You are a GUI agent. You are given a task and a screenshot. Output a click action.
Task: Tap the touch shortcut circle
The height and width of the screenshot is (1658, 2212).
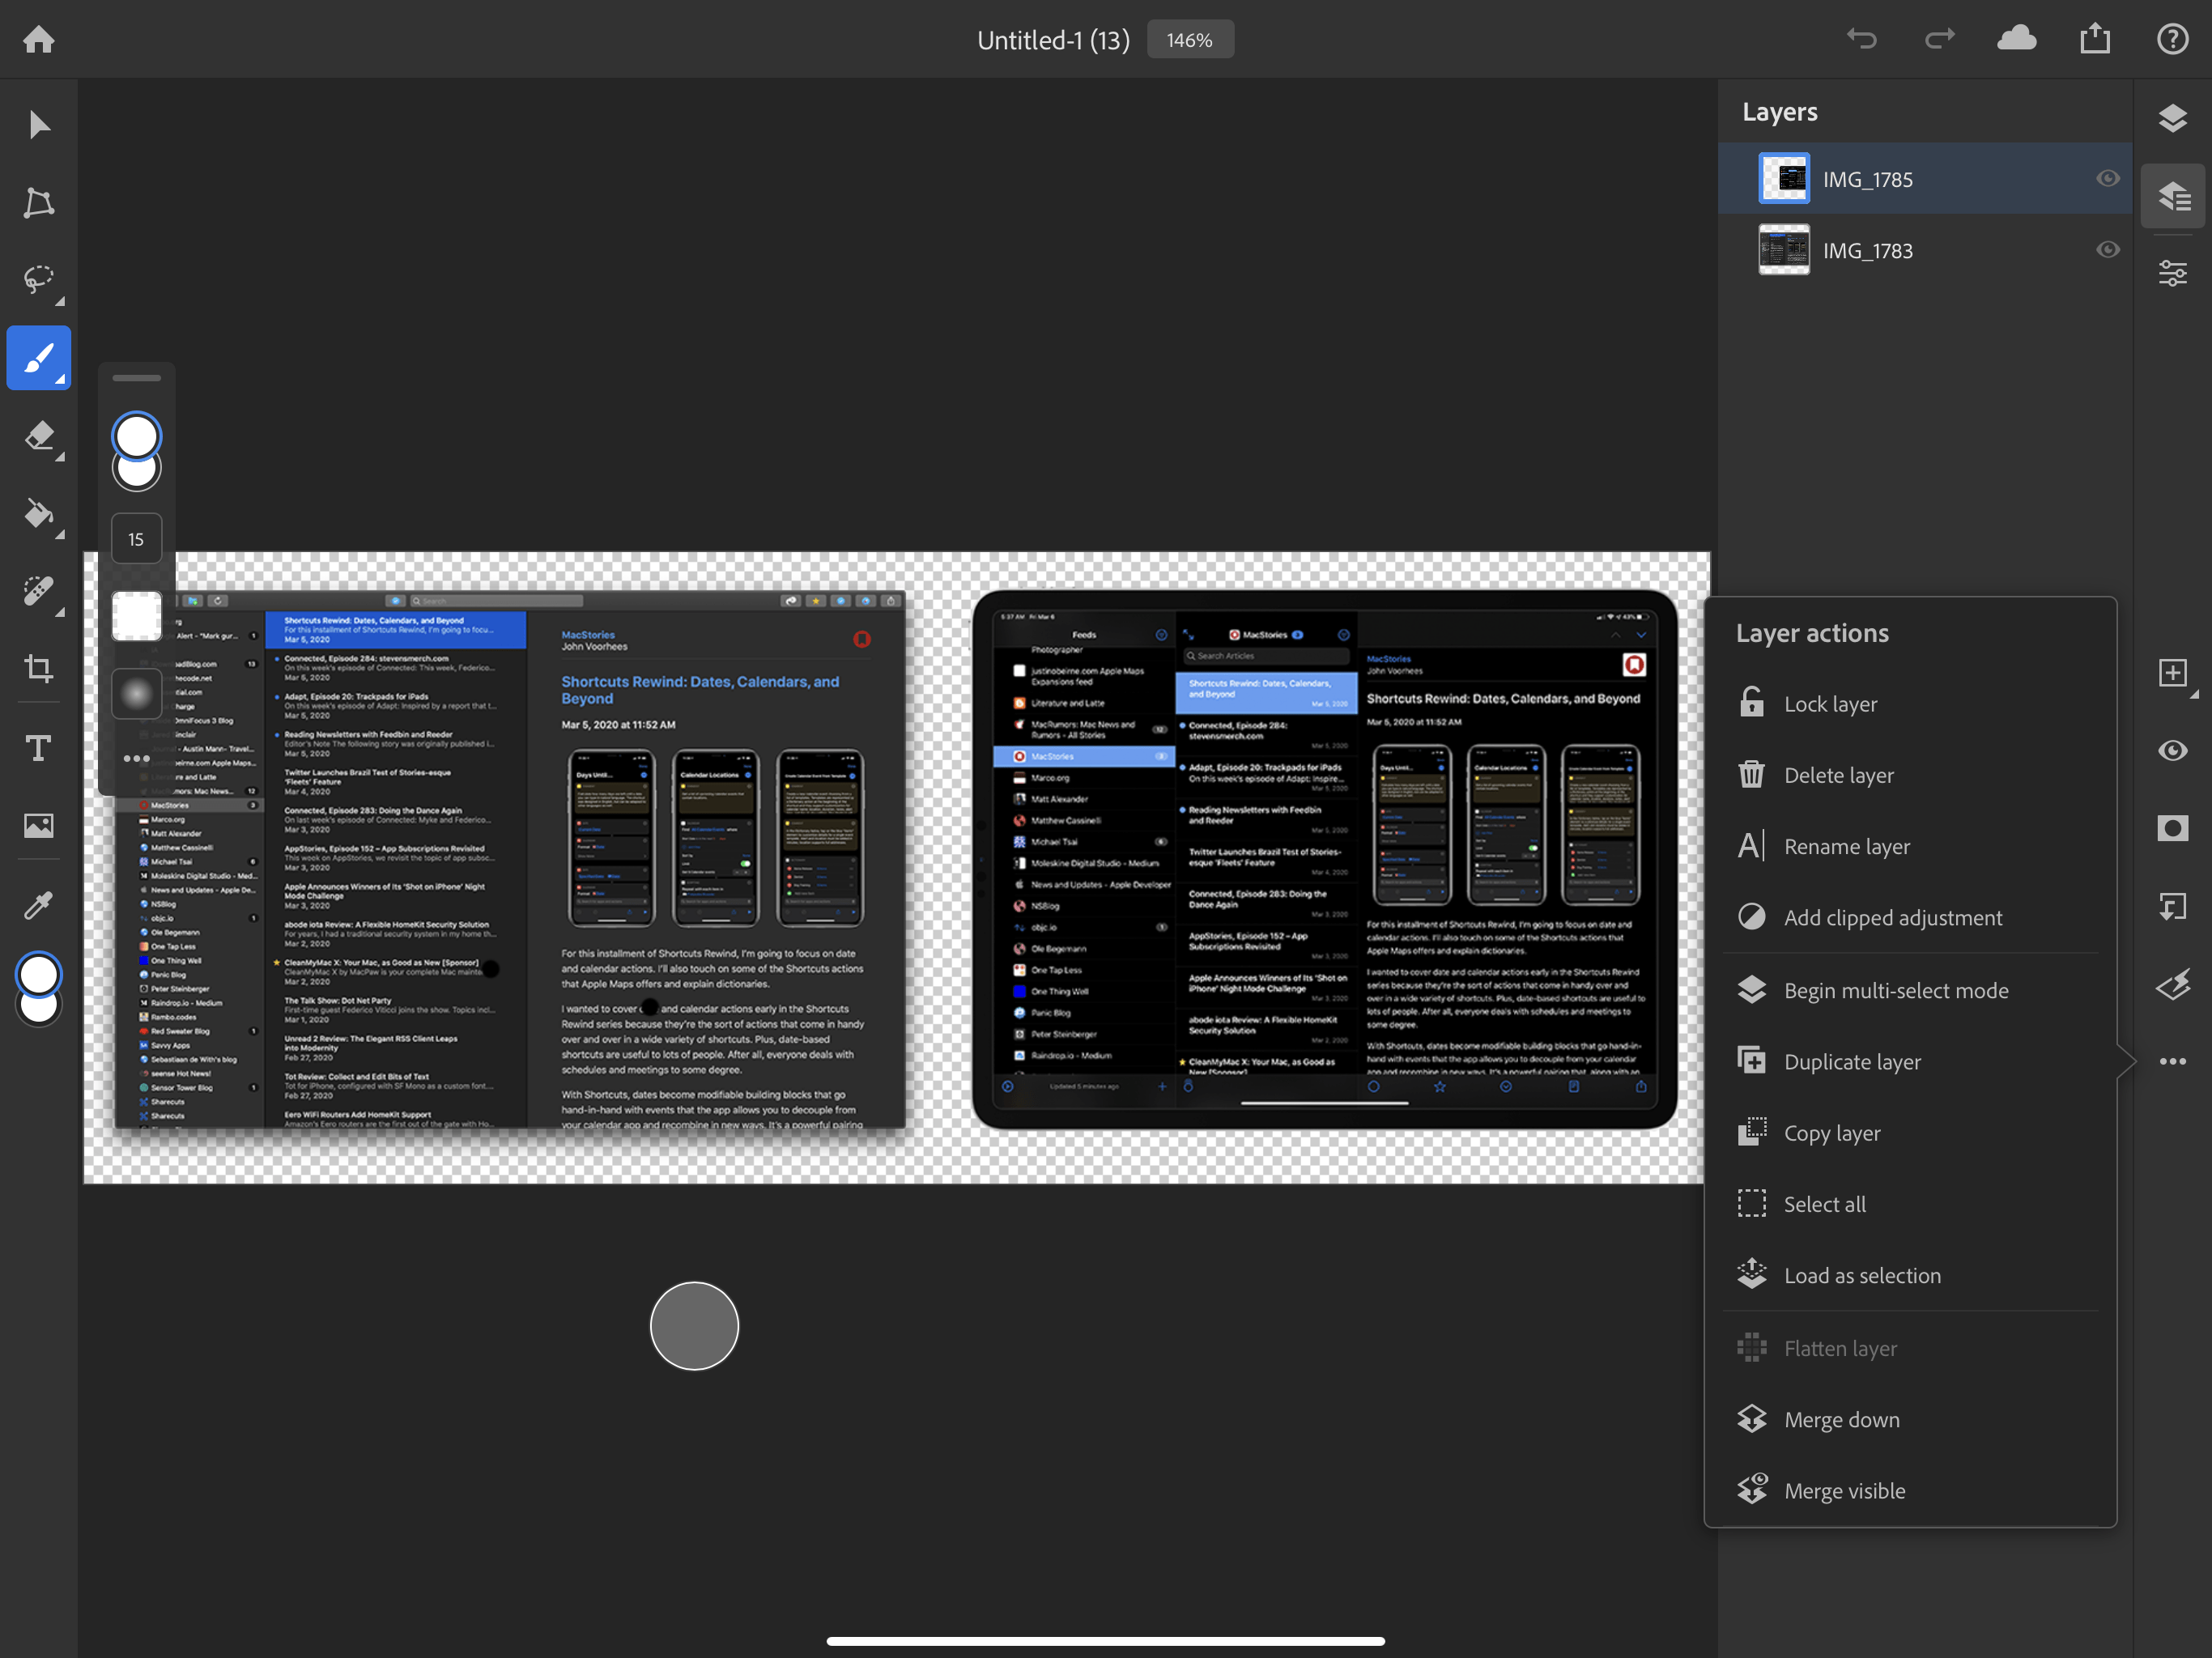coord(694,1326)
